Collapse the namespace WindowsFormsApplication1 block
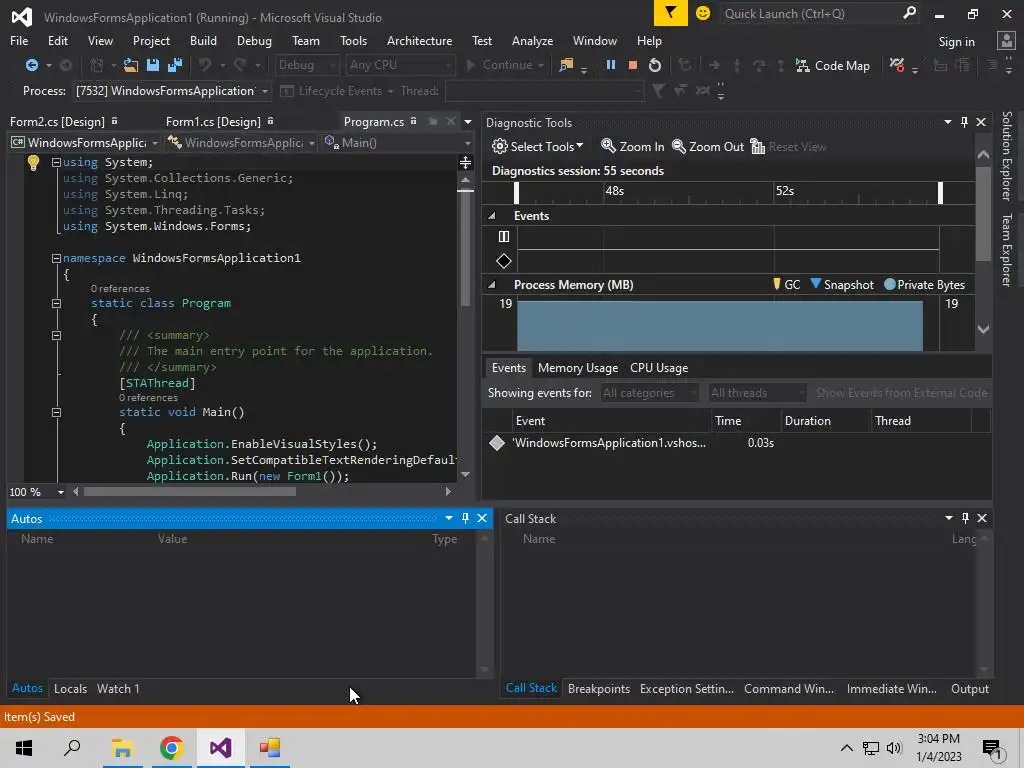 click(x=56, y=259)
